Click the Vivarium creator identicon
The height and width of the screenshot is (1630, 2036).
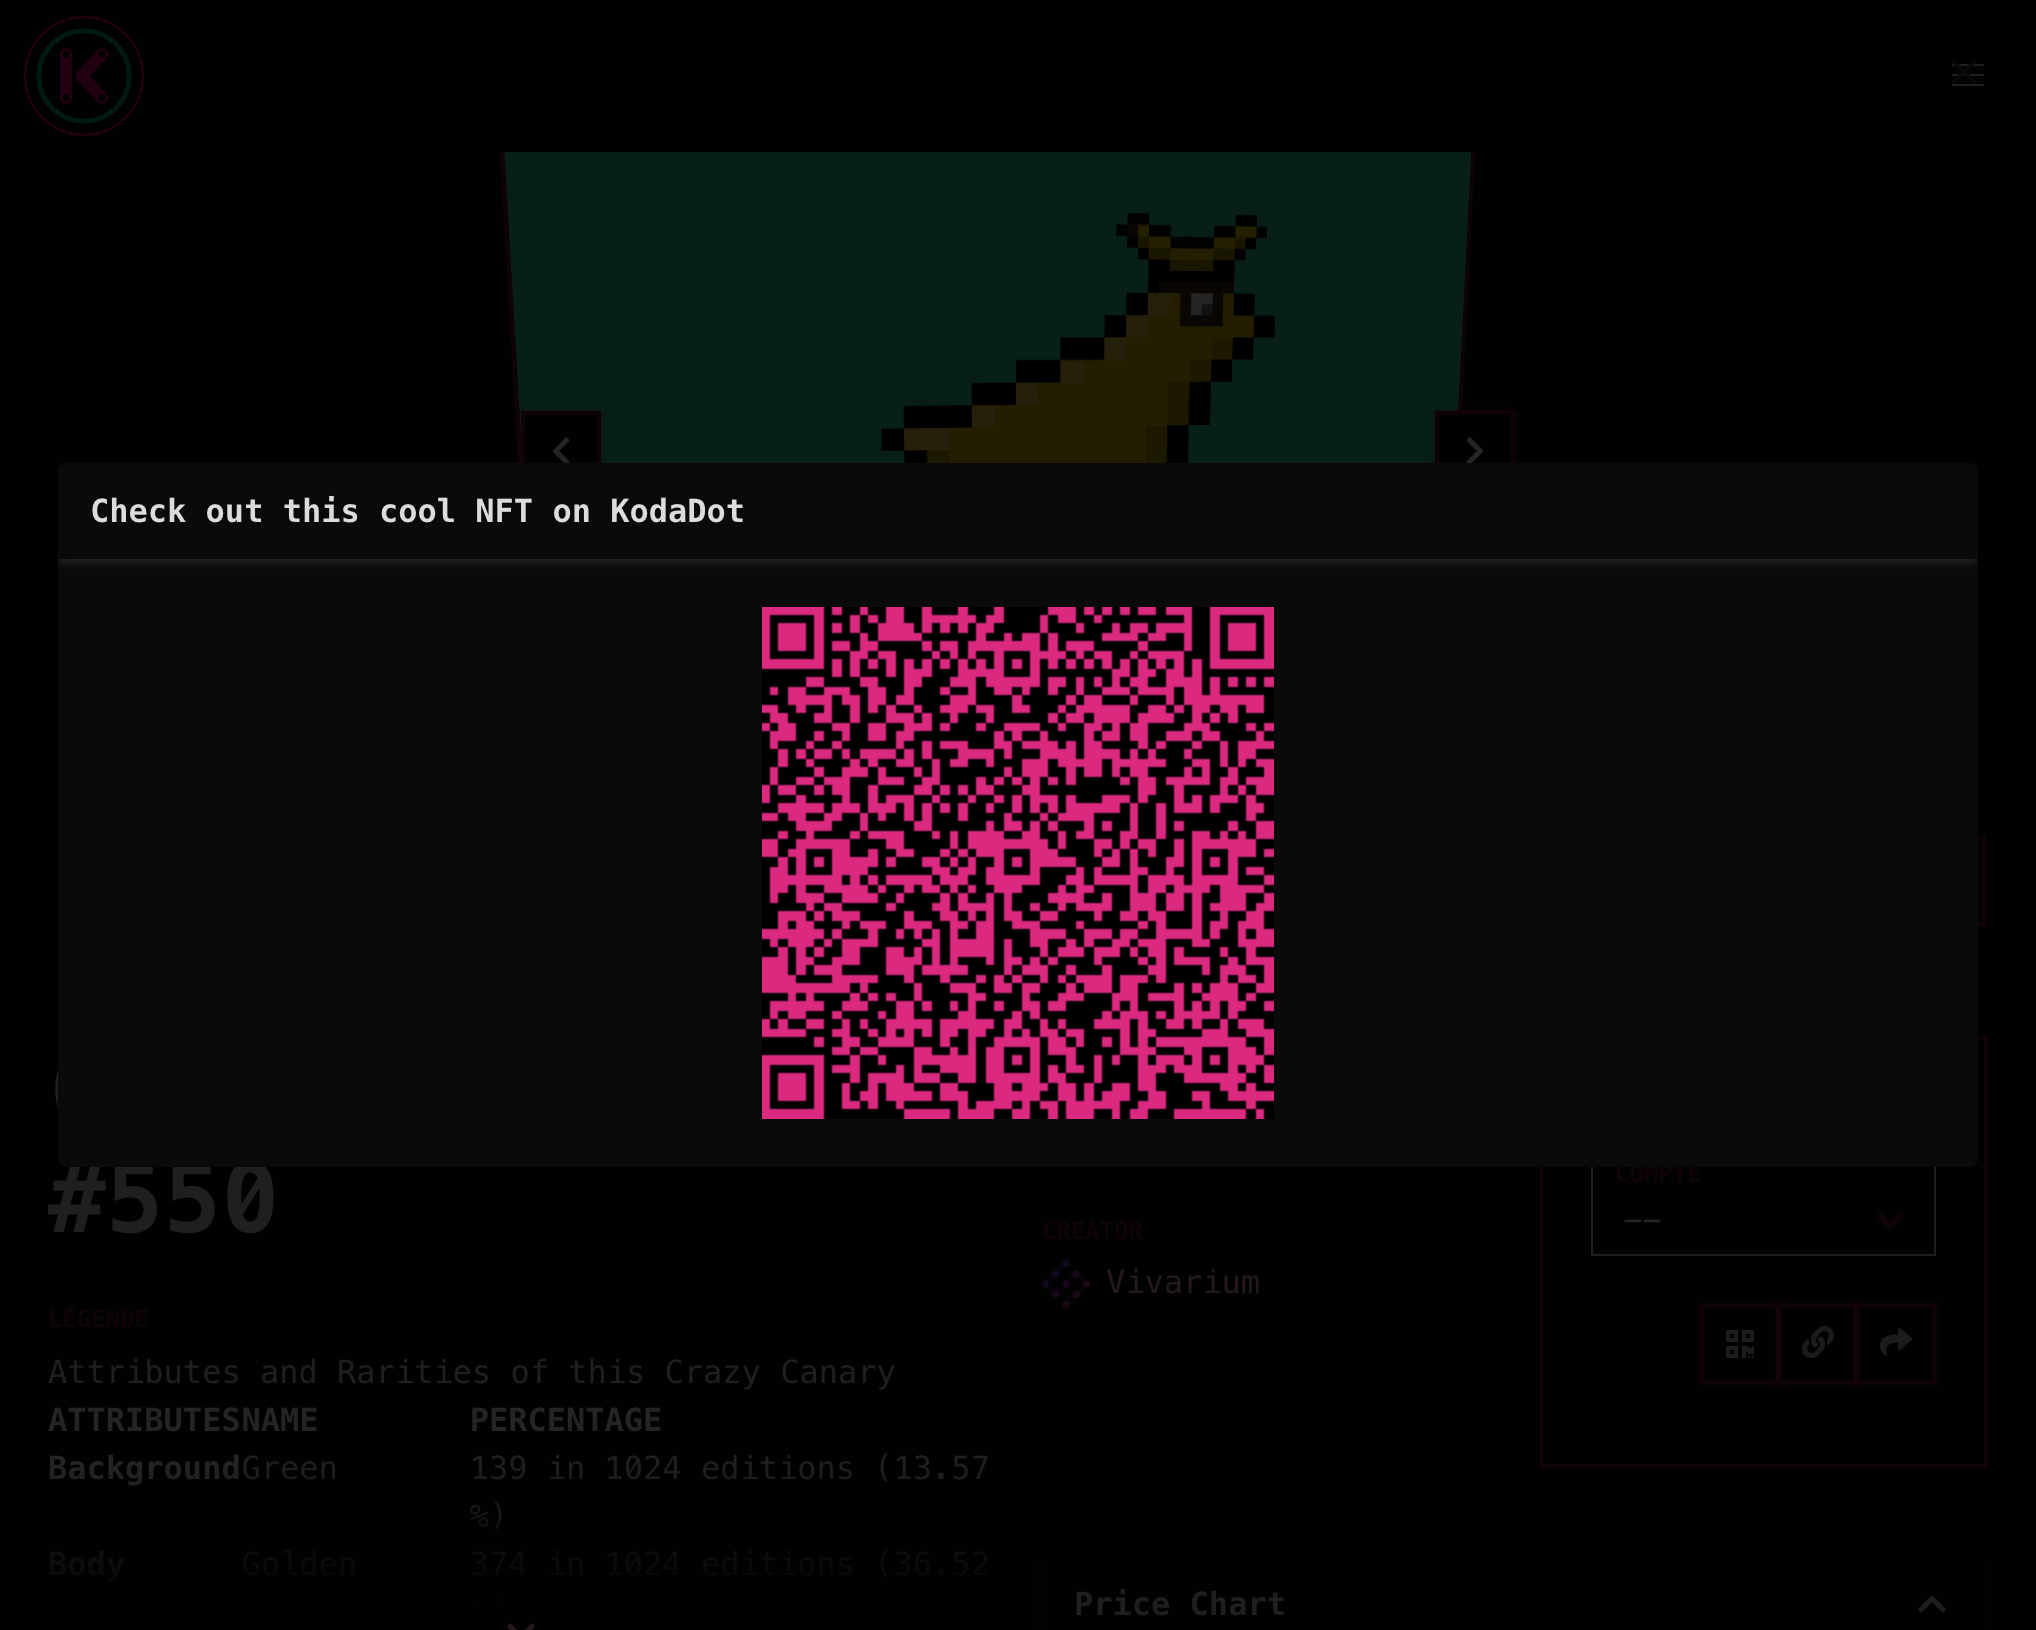pos(1065,1283)
